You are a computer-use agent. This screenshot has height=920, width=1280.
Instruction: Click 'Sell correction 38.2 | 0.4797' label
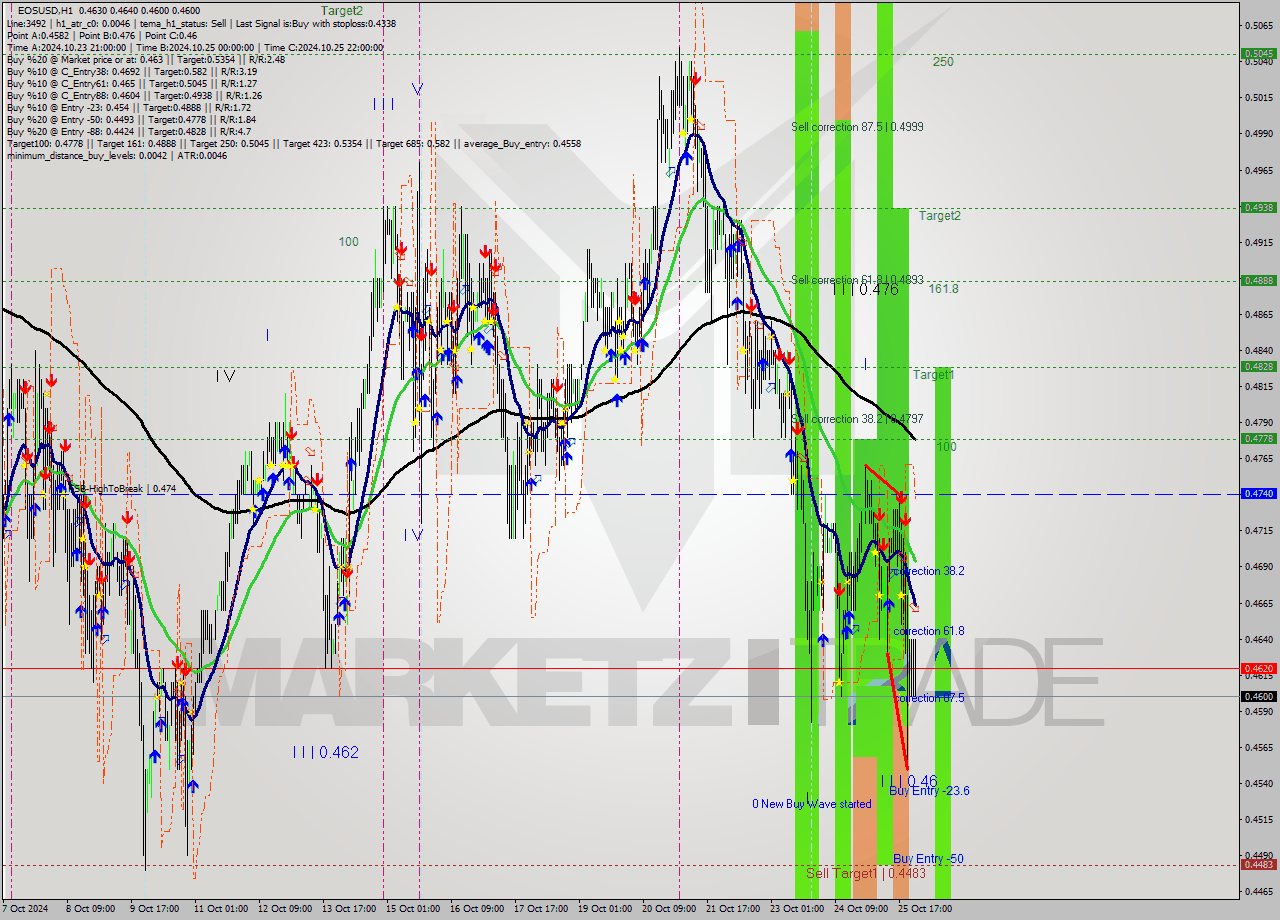[x=857, y=419]
